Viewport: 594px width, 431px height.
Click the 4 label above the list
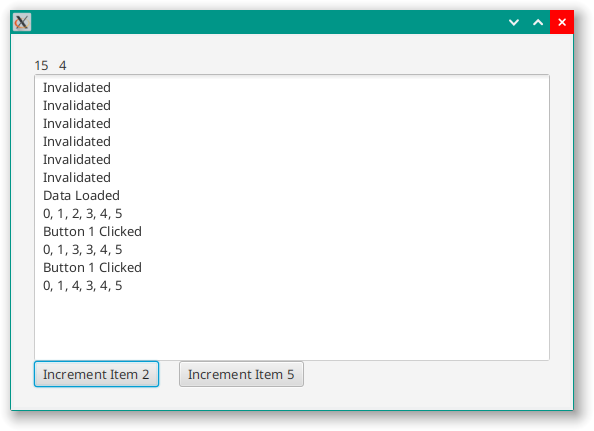click(x=63, y=66)
